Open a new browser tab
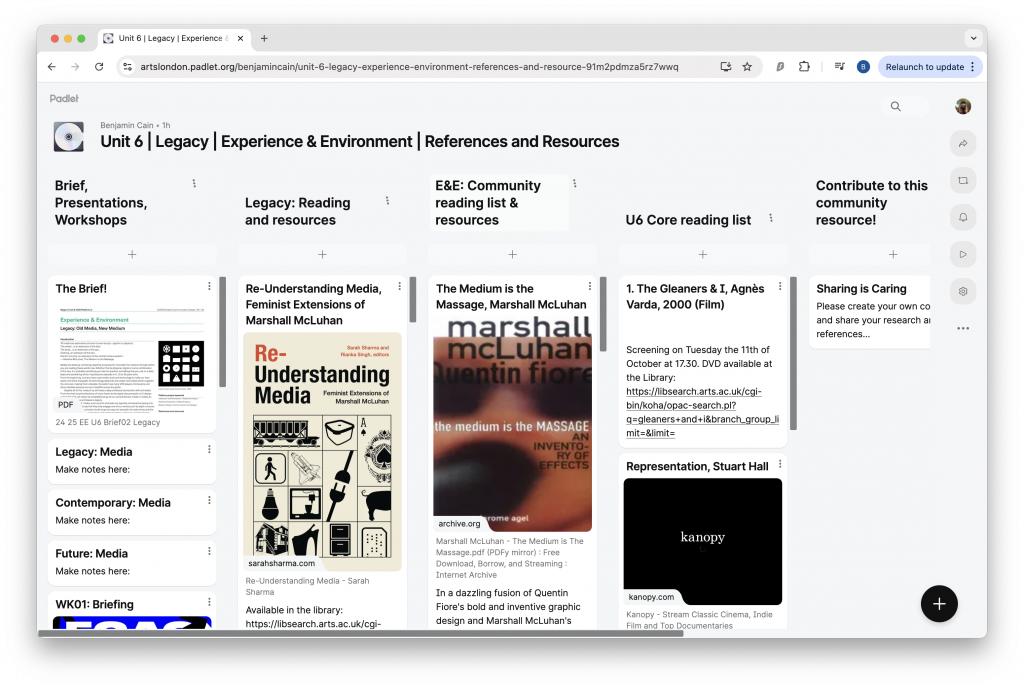This screenshot has height=687, width=1024. click(x=264, y=39)
